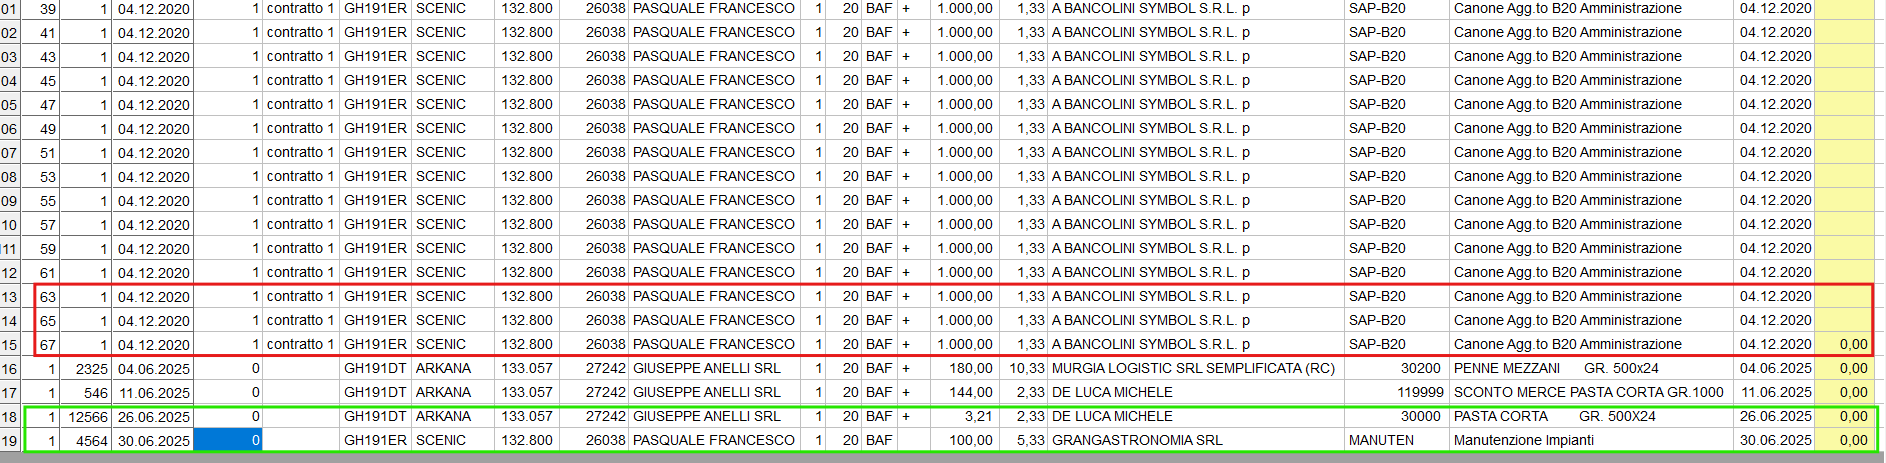This screenshot has height=463, width=1886.
Task: Select the amount cell showing 180,00
Action: [x=964, y=368]
